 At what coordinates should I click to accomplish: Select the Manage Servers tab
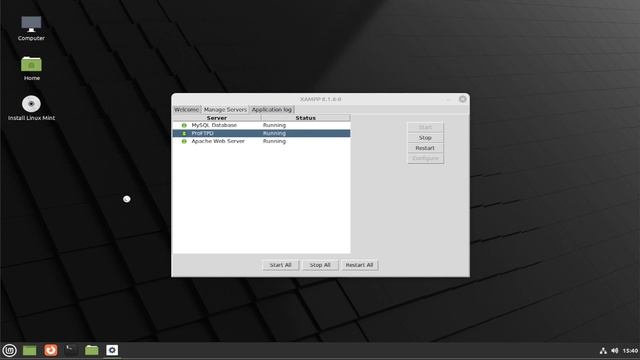(x=225, y=109)
